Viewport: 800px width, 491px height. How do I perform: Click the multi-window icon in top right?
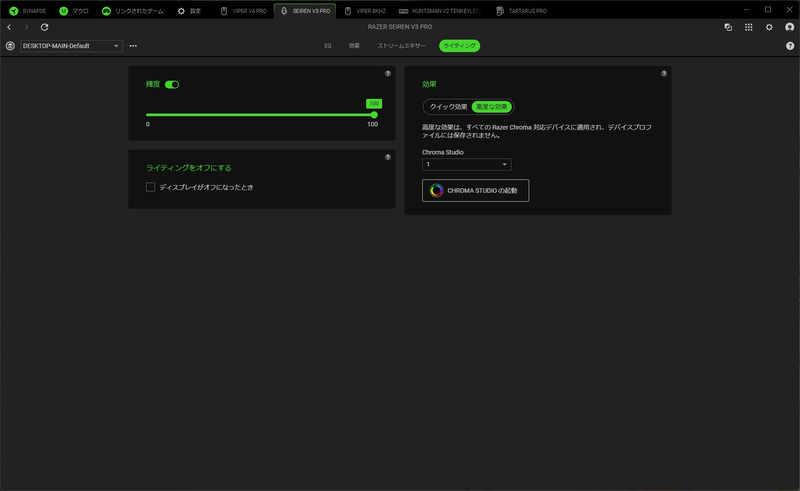pyautogui.click(x=728, y=27)
